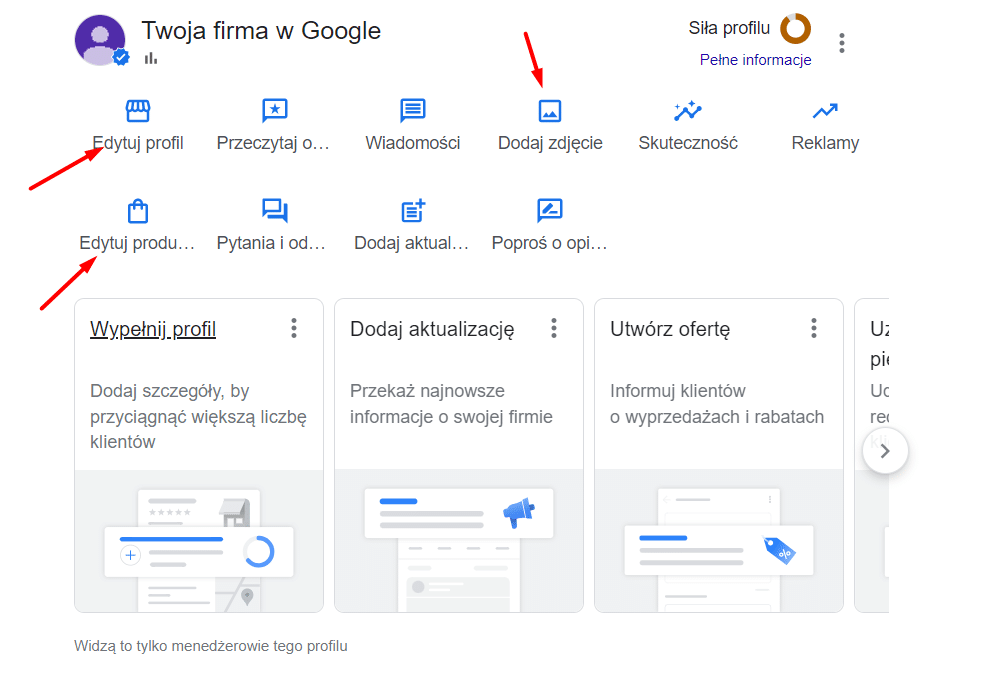Open the Skuteczność sparkle chart icon
The image size is (981, 690).
pos(688,111)
